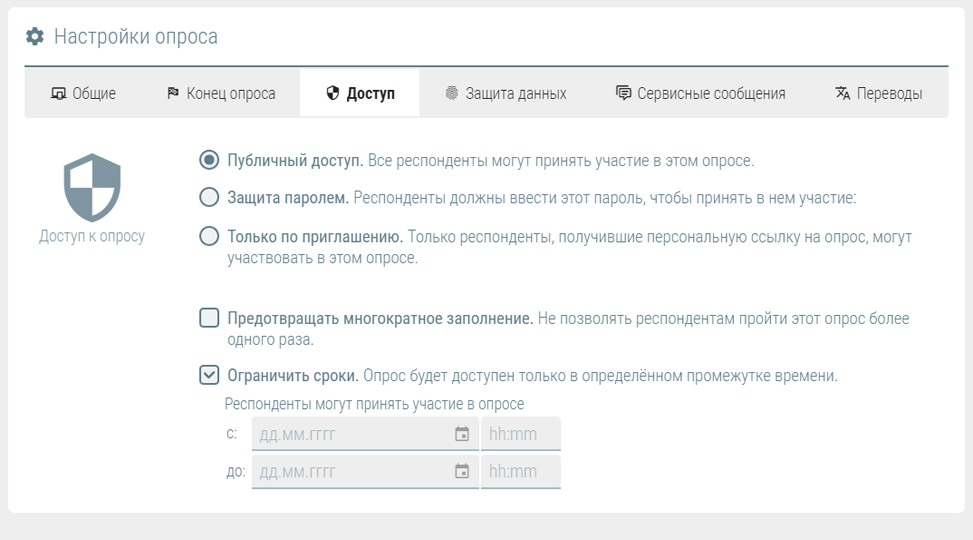Click the fingerprint icon on Защита данных tab

452,94
